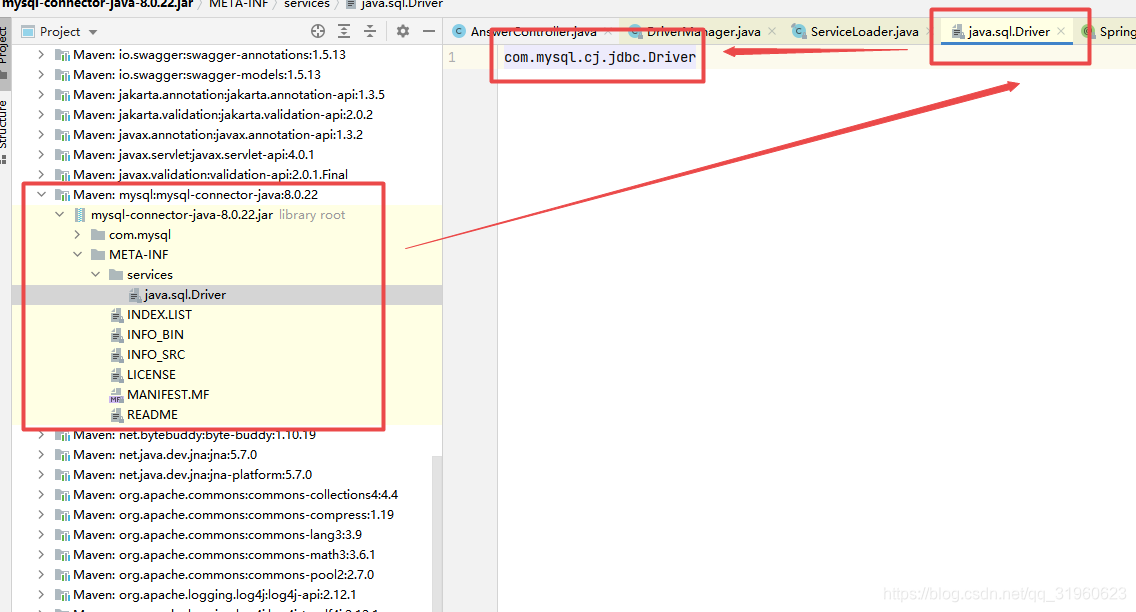Click the project tree vertical scrollbar
Screen dimensions: 1136x612
[437, 533]
